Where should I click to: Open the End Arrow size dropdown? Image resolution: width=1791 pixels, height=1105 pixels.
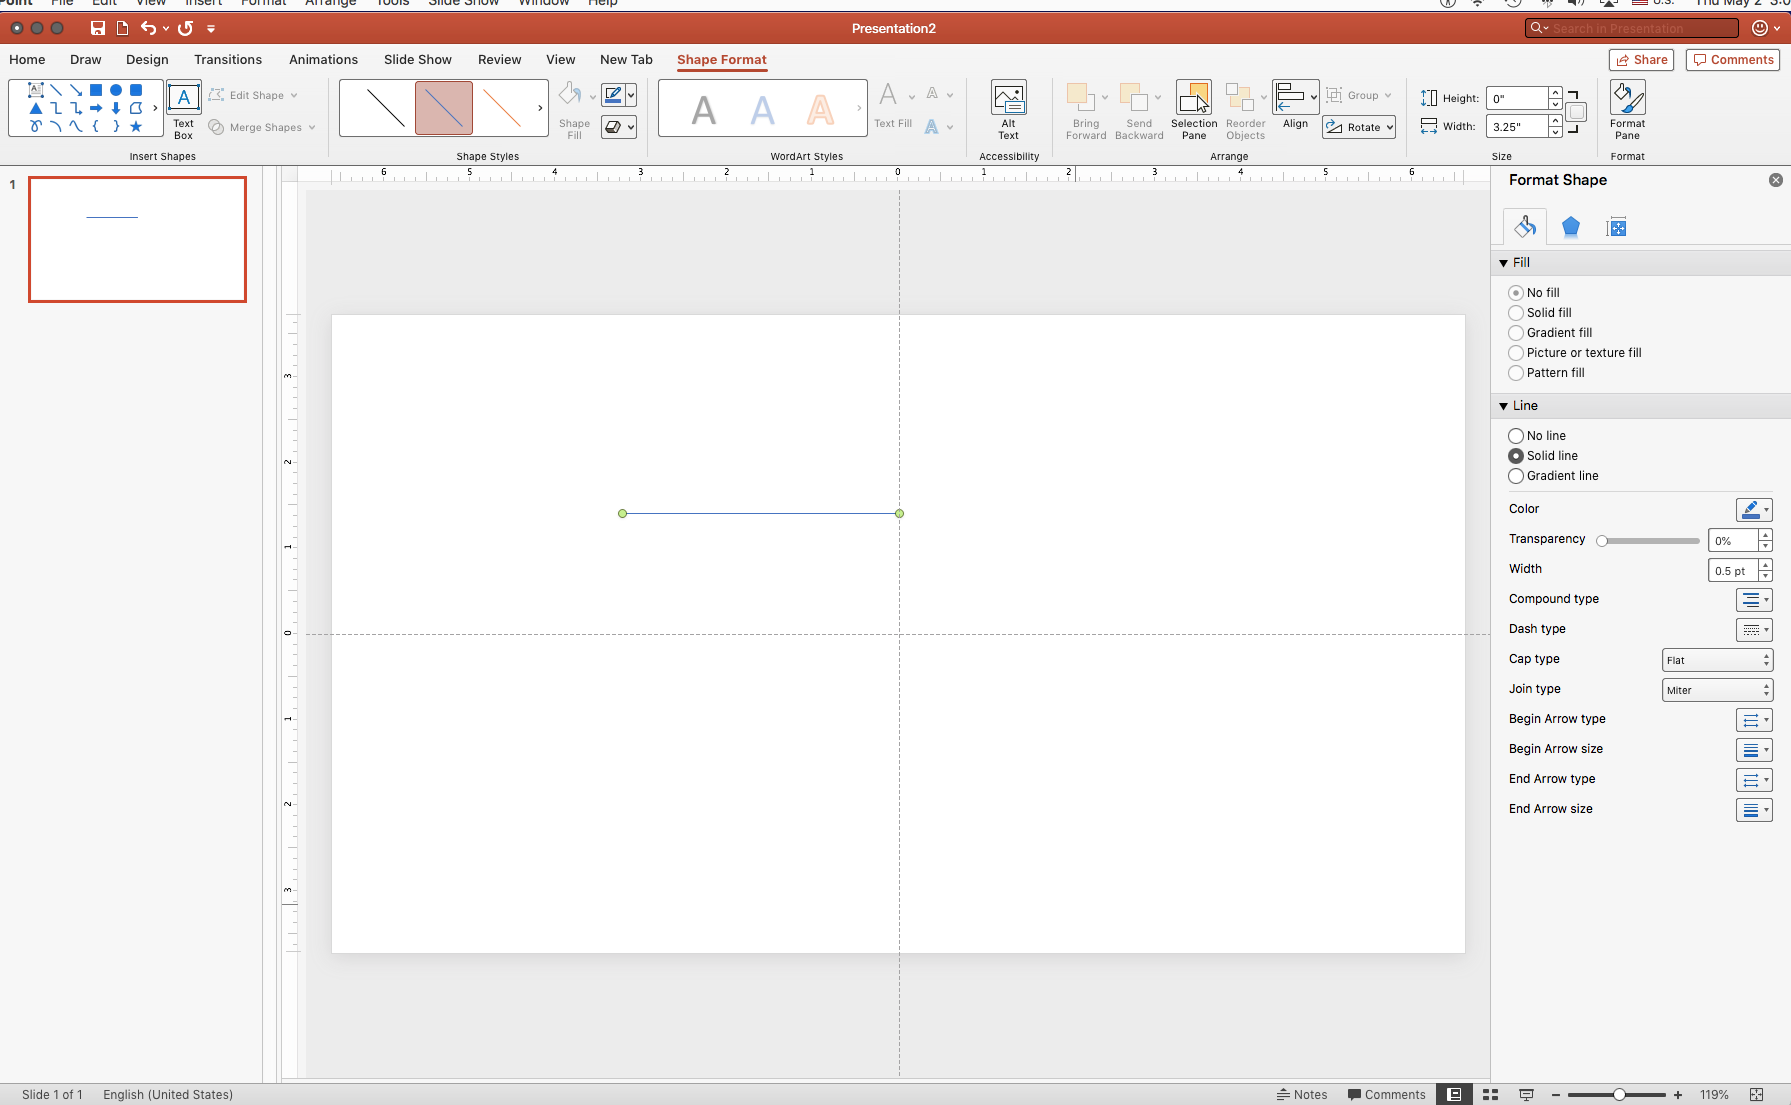(x=1754, y=810)
